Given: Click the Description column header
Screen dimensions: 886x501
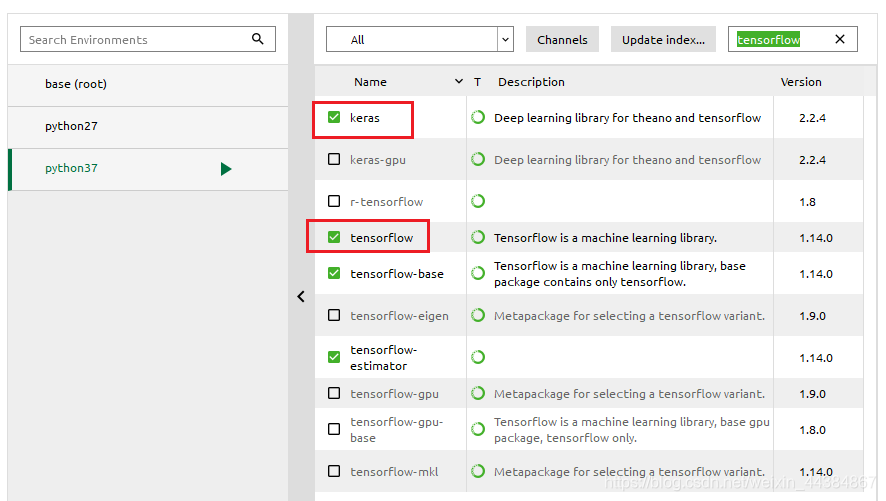Looking at the screenshot, I should [531, 82].
